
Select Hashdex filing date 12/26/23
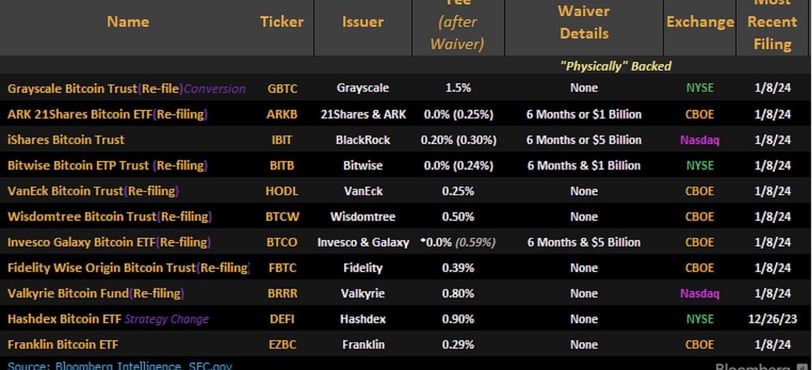772,319
